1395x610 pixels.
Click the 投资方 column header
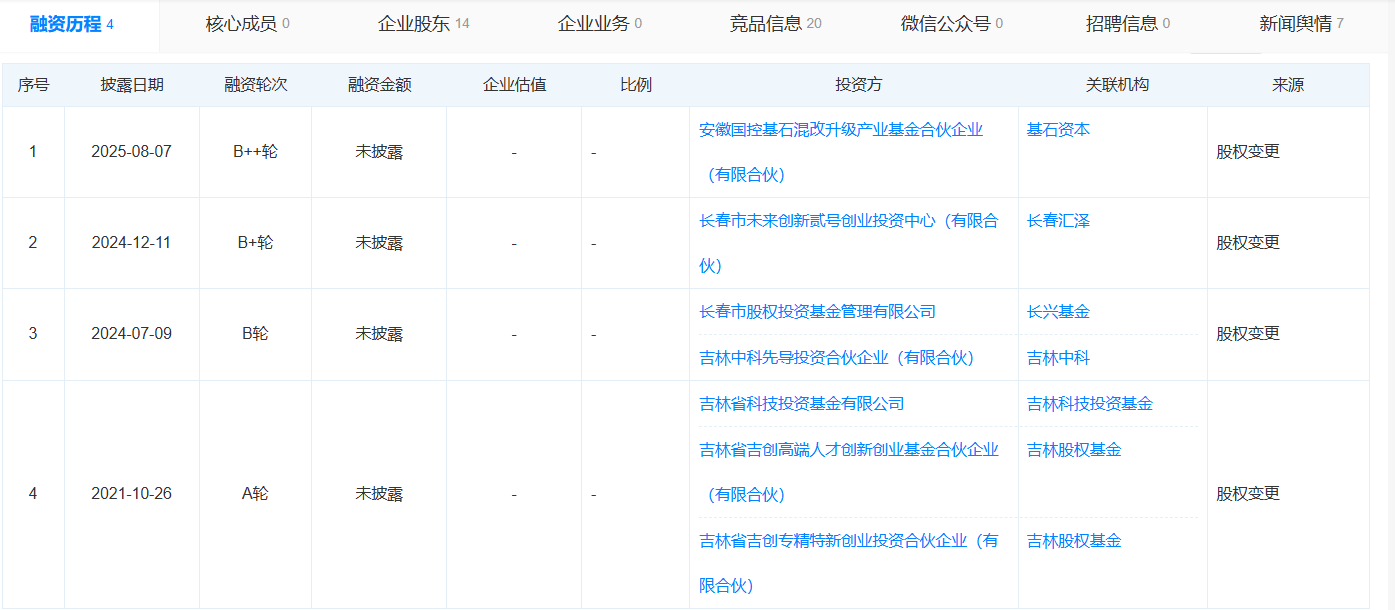859,85
